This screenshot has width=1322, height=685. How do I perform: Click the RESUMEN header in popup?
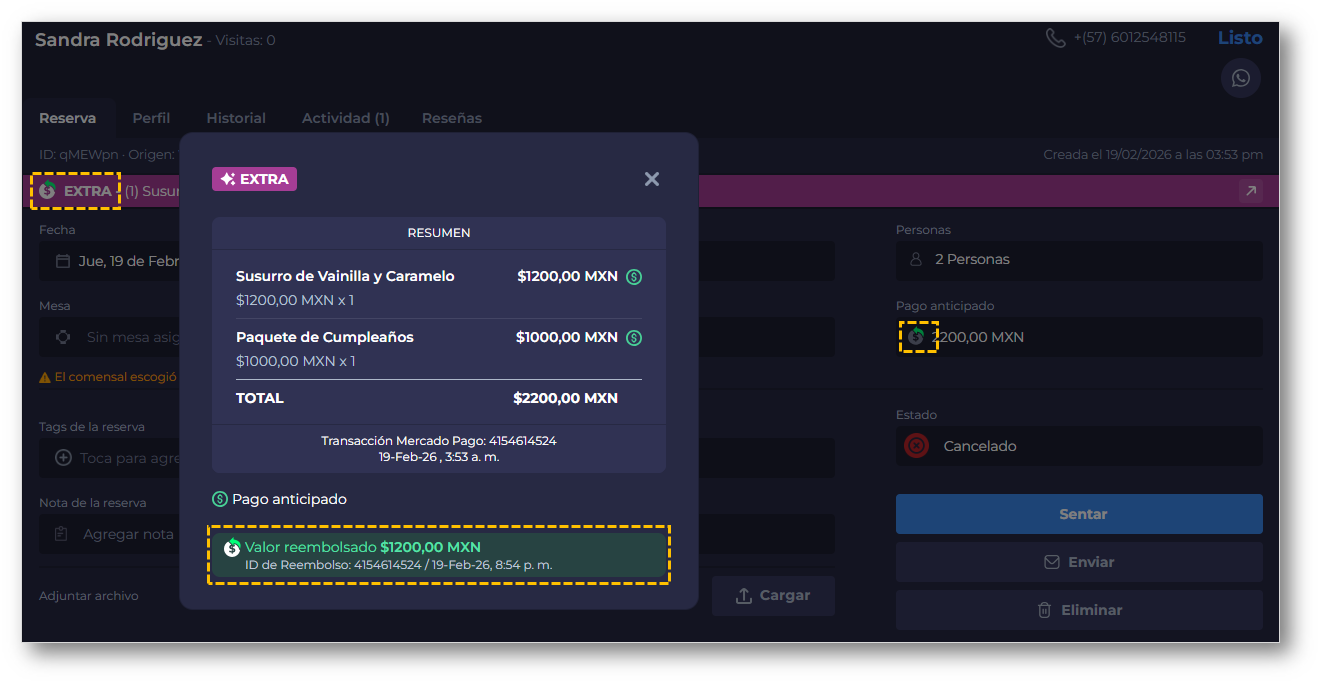439,233
